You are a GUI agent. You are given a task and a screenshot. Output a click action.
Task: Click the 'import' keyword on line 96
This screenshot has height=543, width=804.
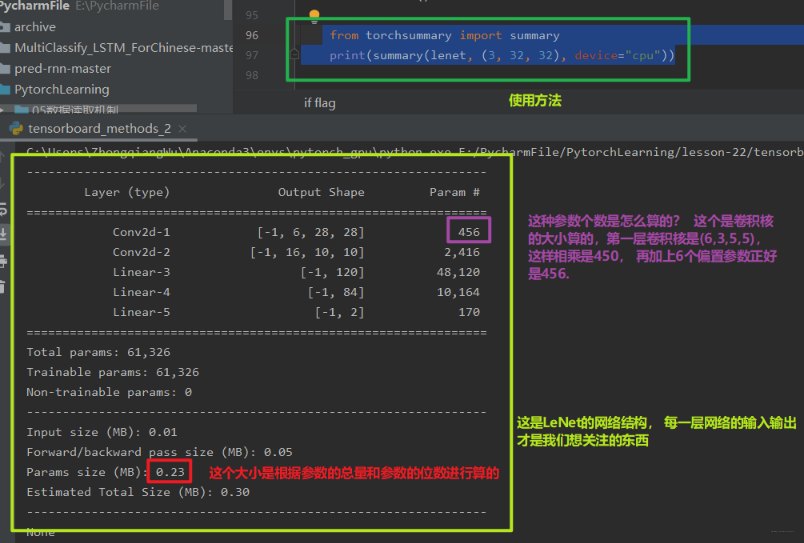coord(480,35)
